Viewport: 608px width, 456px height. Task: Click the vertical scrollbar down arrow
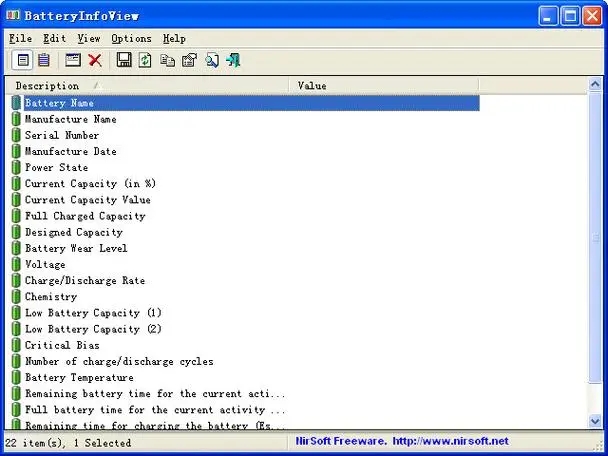tap(597, 421)
